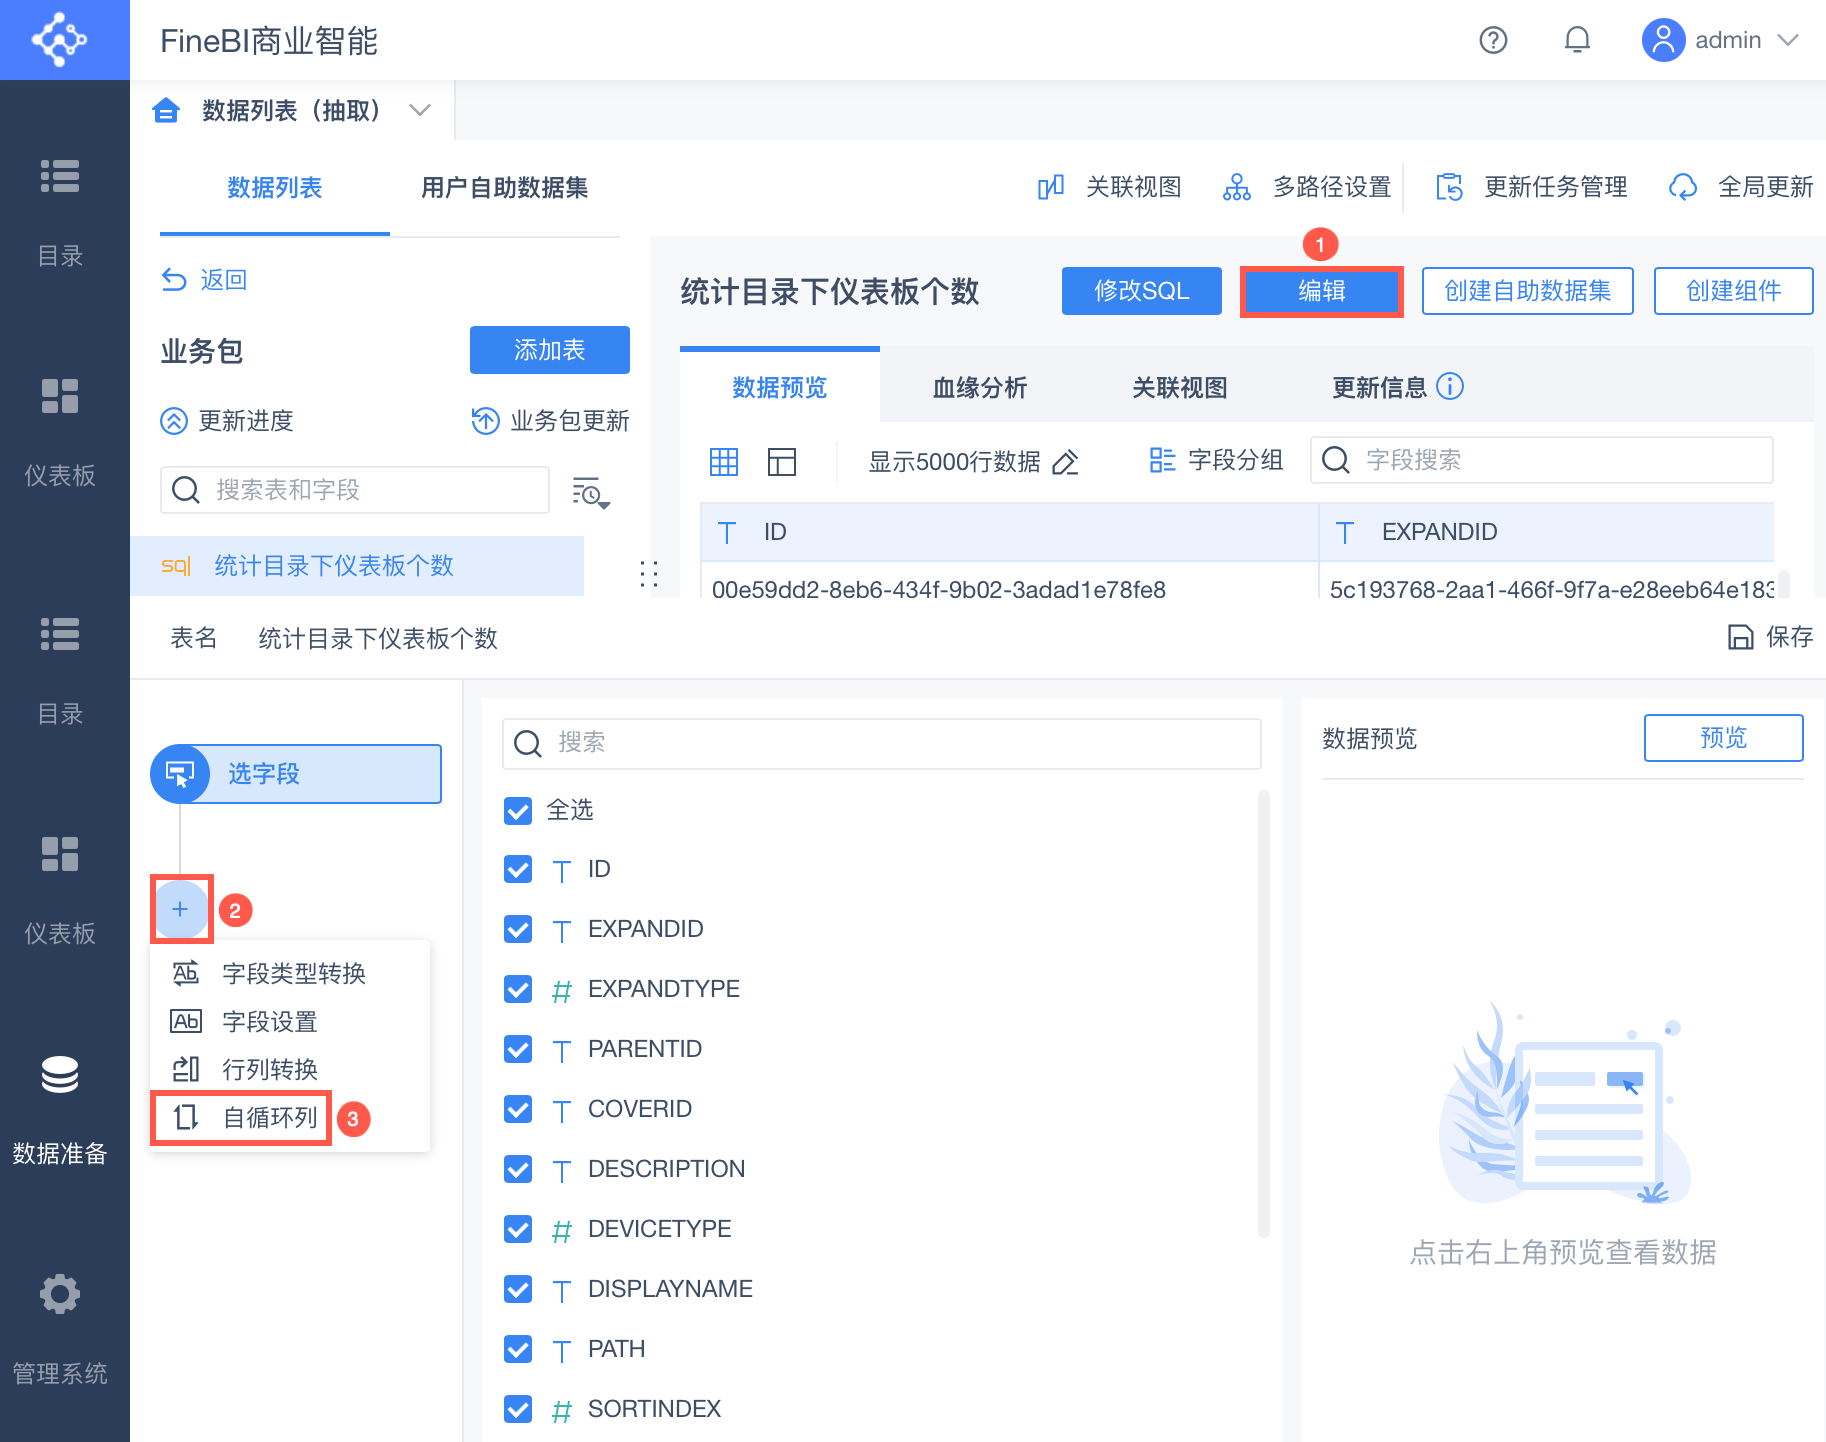Click the 搜索表和字段 search field
The image size is (1826, 1442).
(x=355, y=490)
